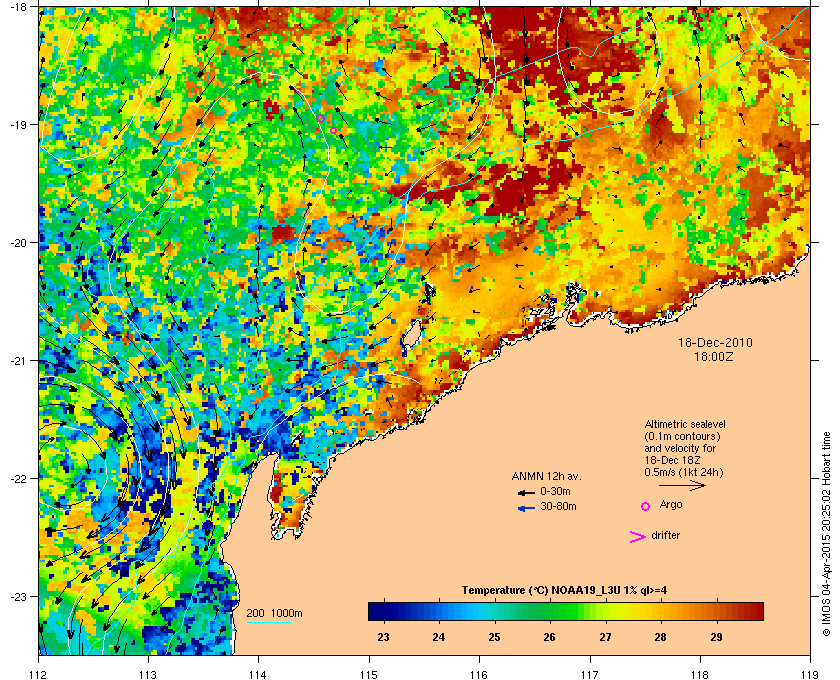Click the colorbar tick label '24'
The image size is (840, 680).
point(439,637)
